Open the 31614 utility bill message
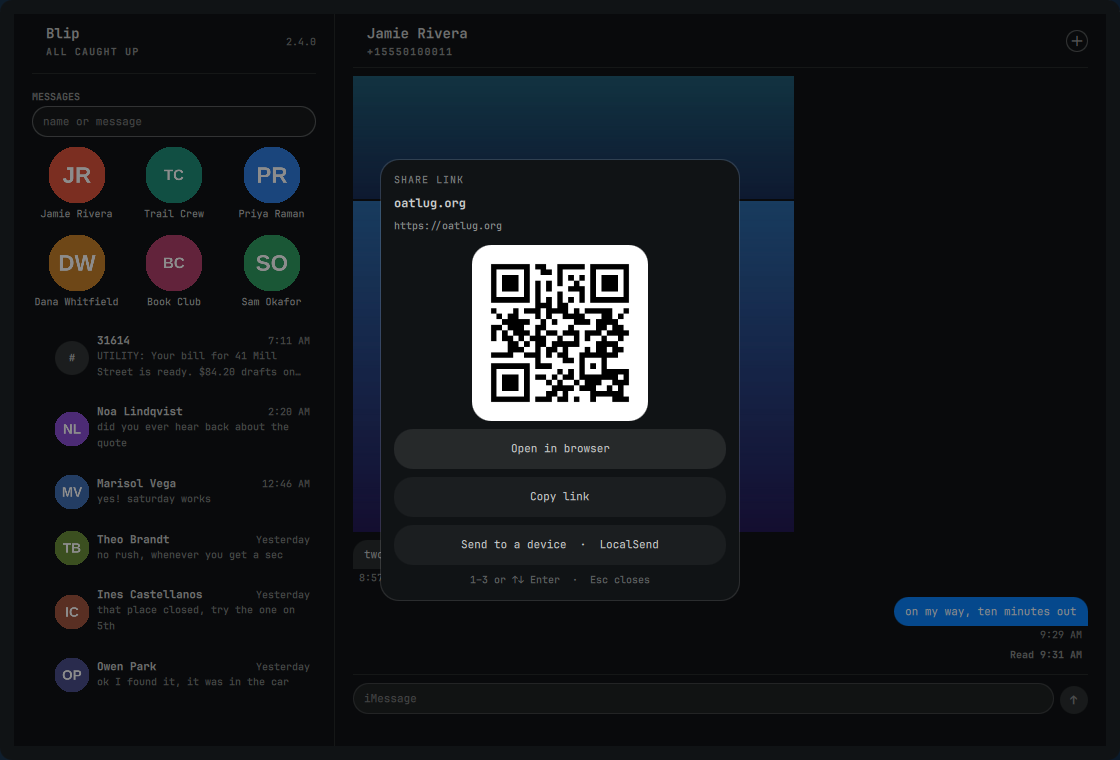The width and height of the screenshot is (1120, 760). coord(174,356)
